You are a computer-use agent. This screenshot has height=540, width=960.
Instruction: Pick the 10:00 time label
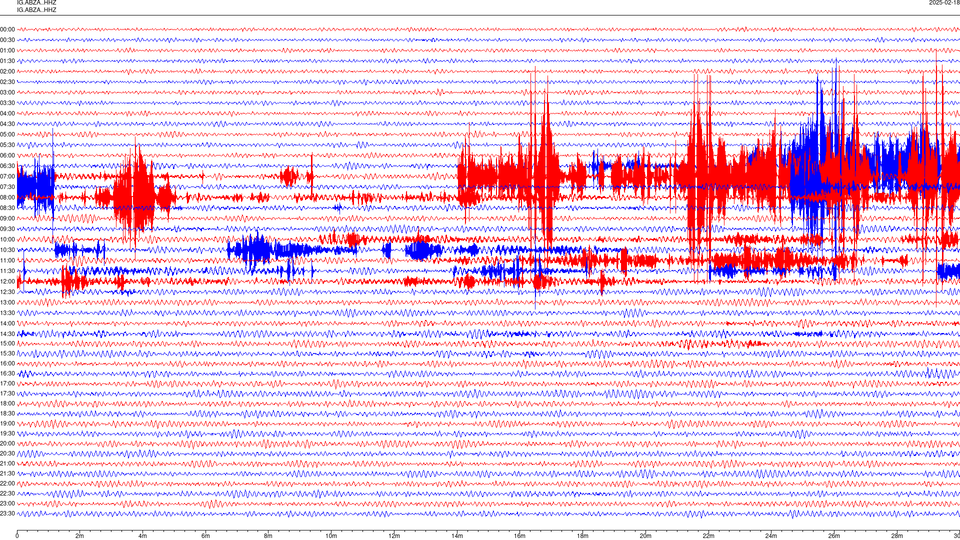pos(7,239)
